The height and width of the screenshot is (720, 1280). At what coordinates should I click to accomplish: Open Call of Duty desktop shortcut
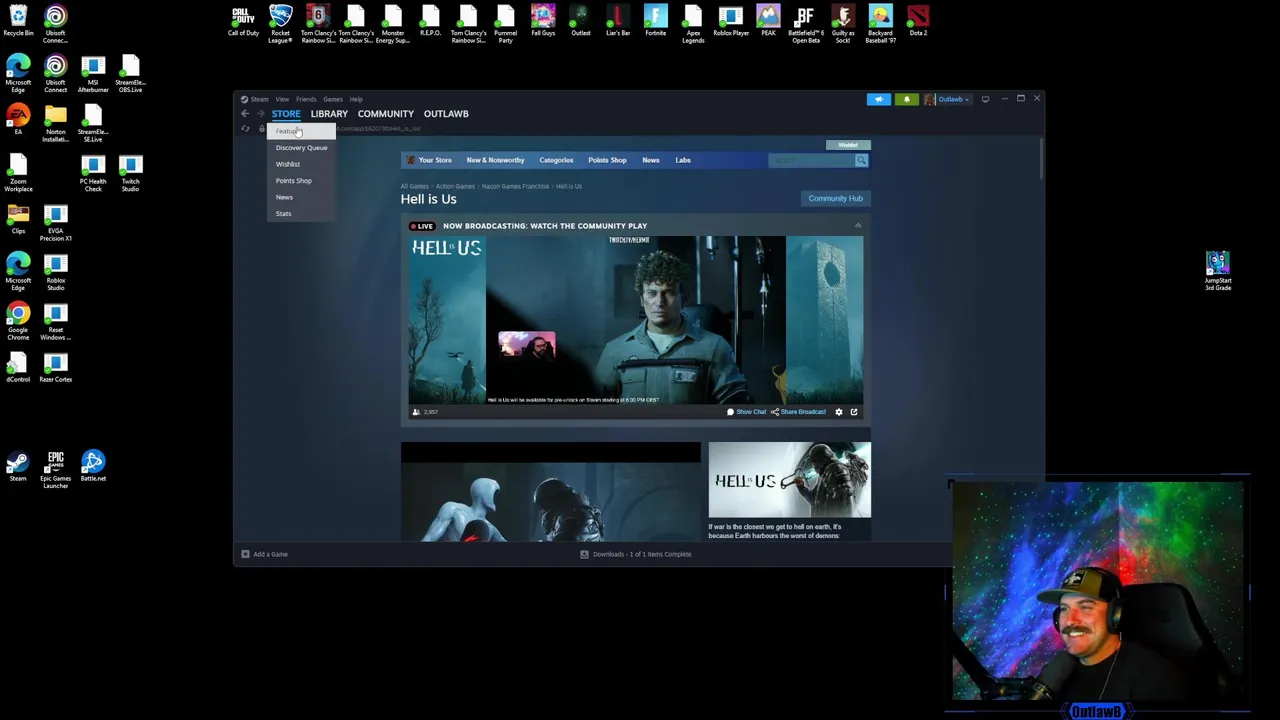(x=243, y=22)
